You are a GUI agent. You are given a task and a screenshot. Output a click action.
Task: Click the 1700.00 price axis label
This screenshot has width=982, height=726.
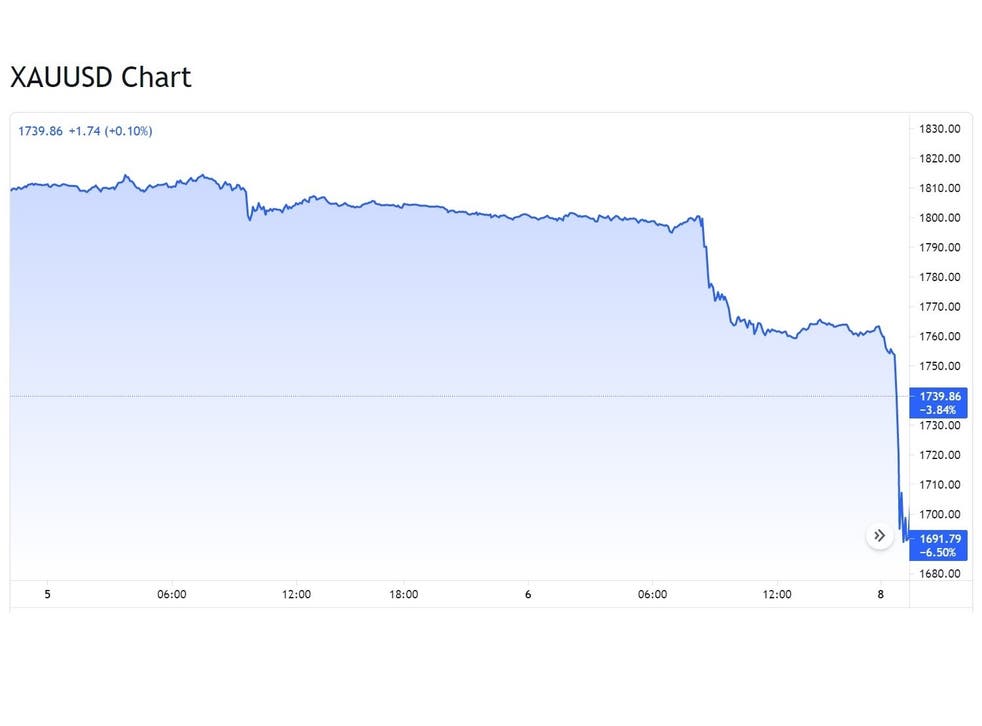click(940, 515)
